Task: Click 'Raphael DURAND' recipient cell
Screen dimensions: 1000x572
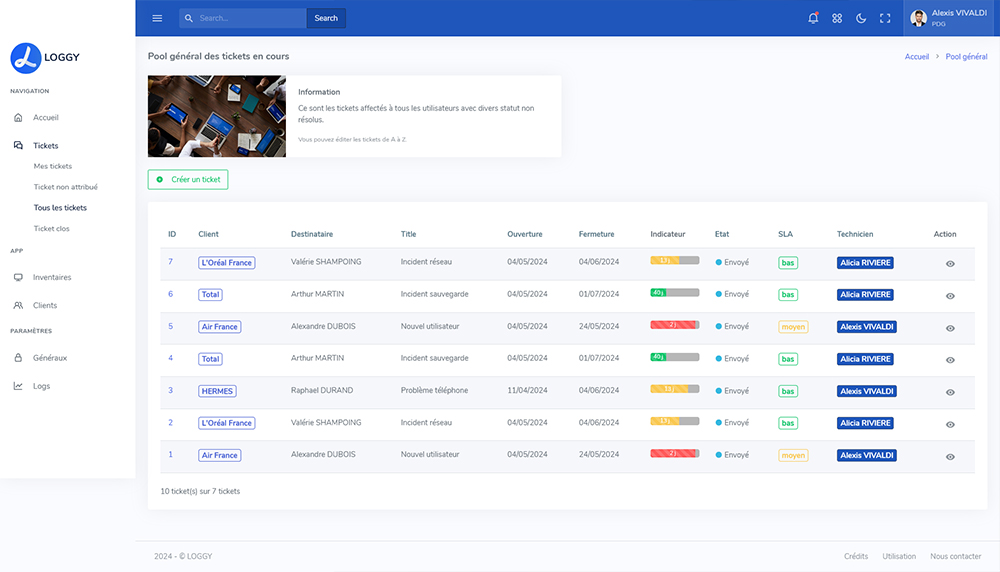Action: click(x=322, y=390)
